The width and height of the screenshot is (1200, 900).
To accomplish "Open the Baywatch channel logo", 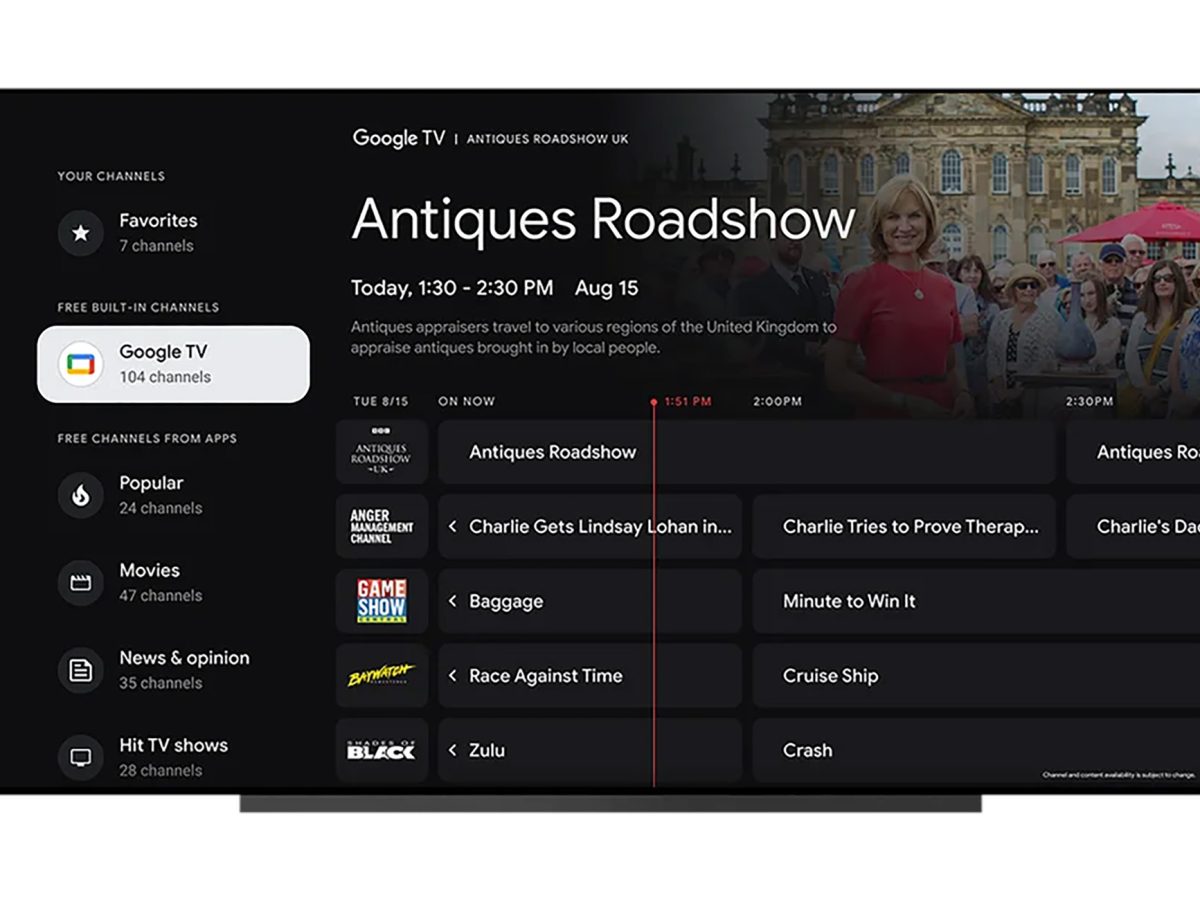I will pos(381,675).
